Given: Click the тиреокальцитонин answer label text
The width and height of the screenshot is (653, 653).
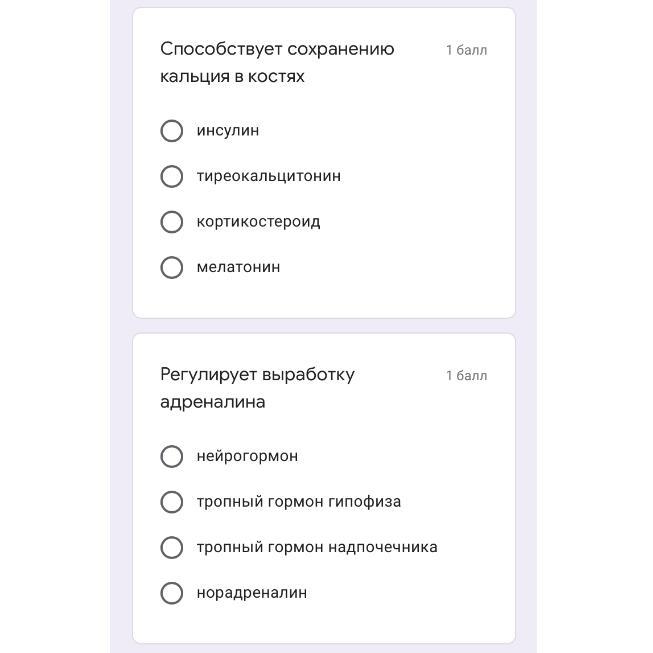Looking at the screenshot, I should pos(268,176).
